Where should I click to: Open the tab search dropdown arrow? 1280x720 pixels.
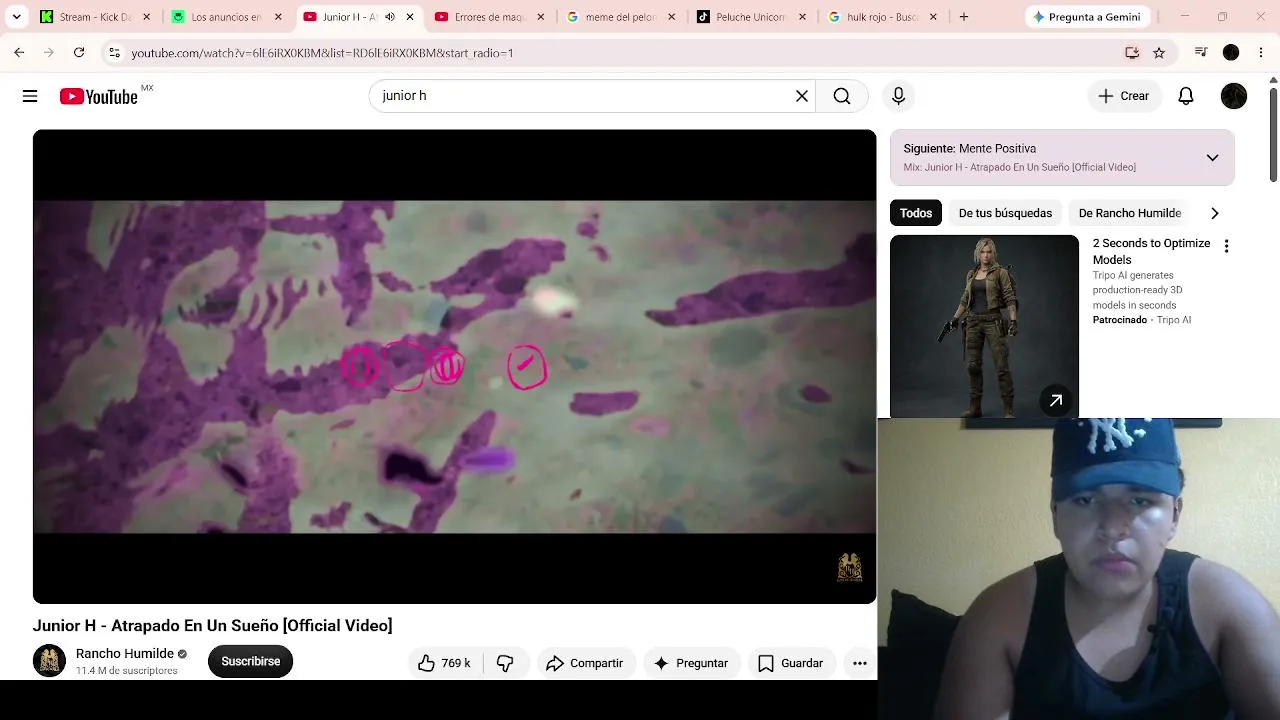(17, 17)
